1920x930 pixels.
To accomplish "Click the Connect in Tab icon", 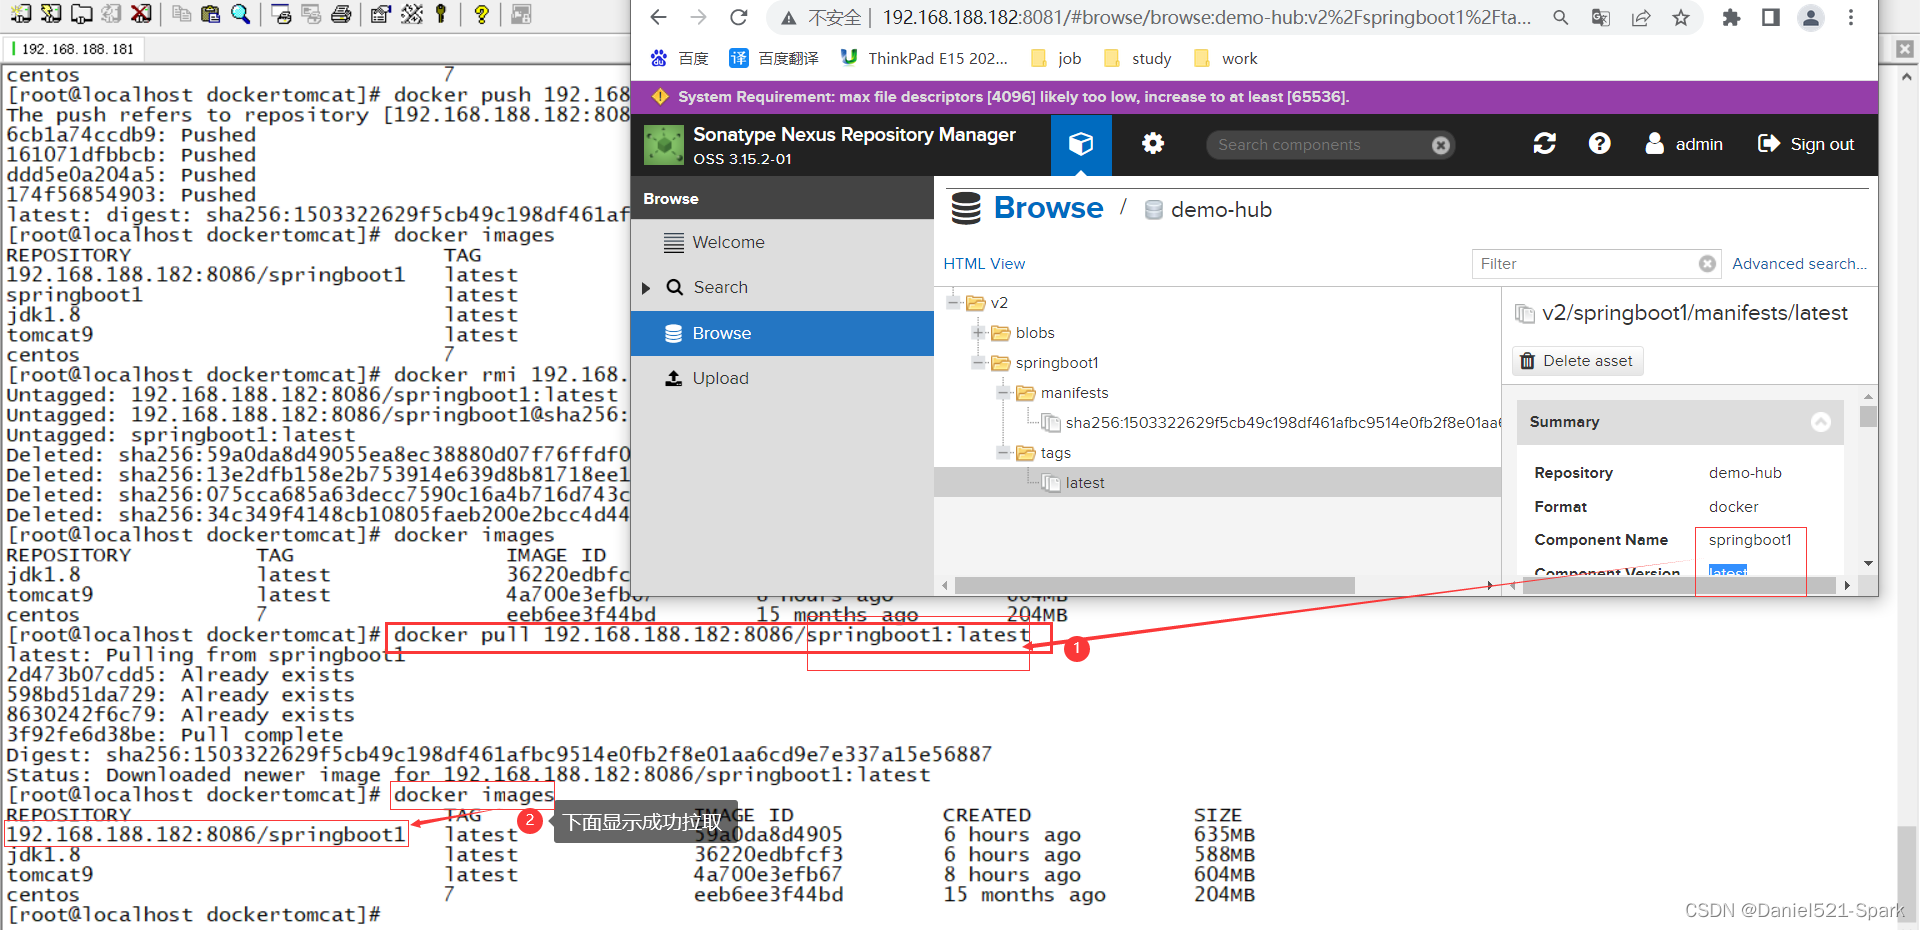I will [81, 14].
